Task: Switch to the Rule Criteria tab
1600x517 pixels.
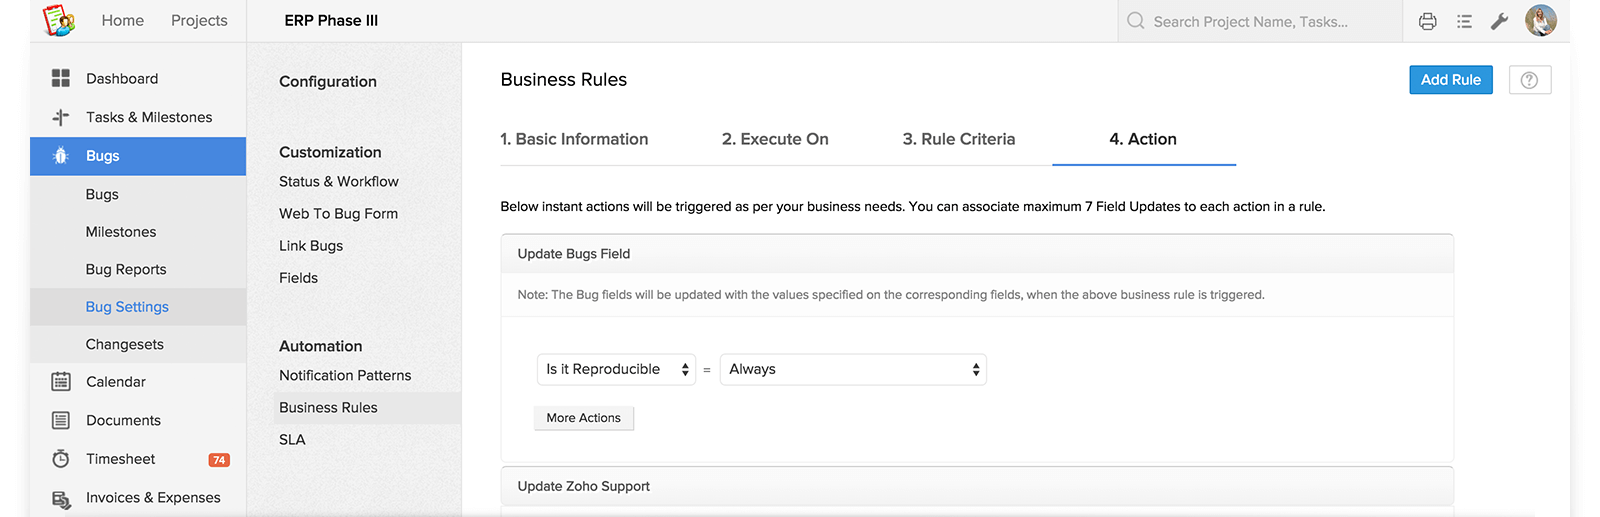Action: click(958, 139)
